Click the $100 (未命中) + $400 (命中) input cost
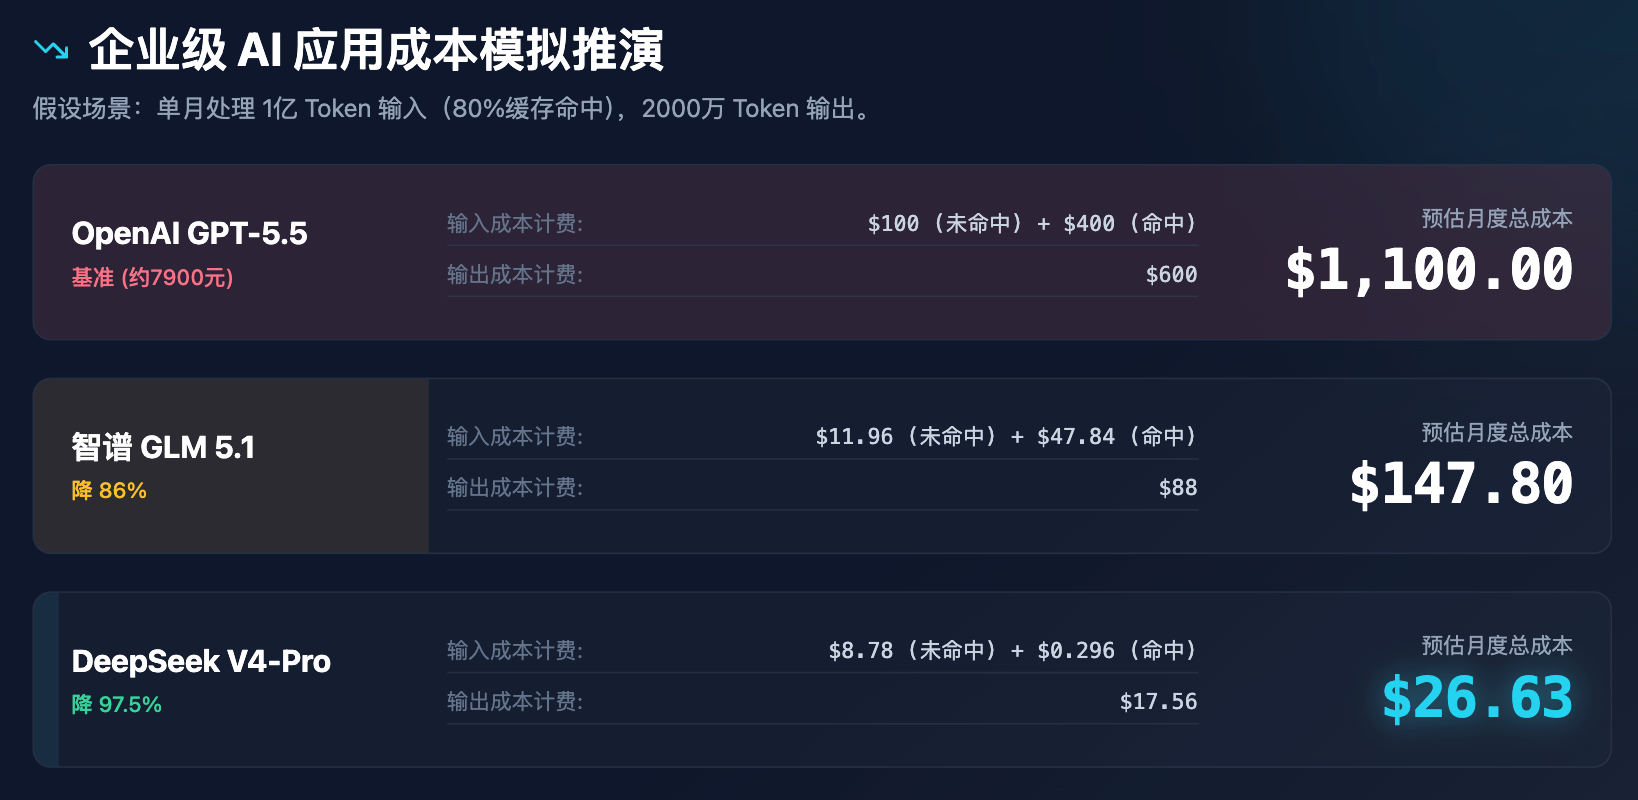1638x800 pixels. pos(1031,223)
